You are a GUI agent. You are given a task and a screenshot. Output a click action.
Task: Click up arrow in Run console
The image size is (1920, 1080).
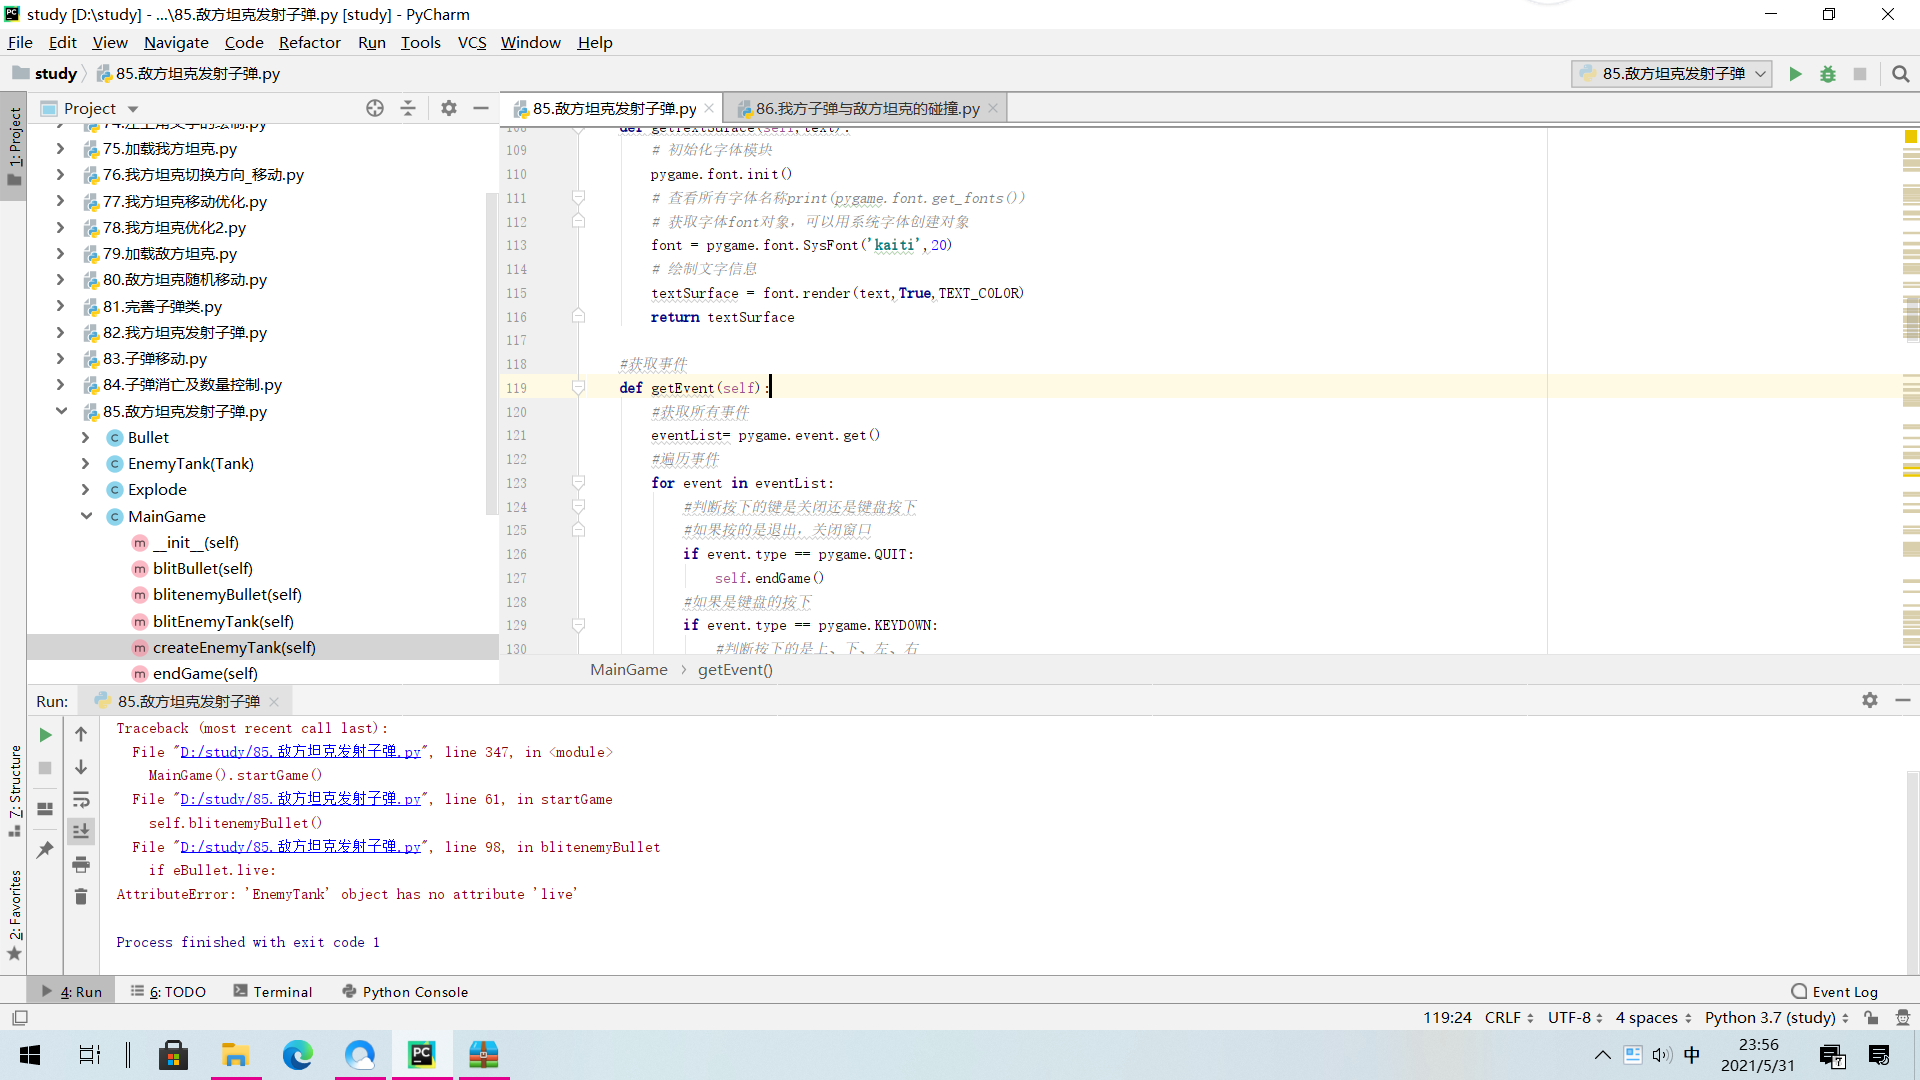pyautogui.click(x=81, y=734)
